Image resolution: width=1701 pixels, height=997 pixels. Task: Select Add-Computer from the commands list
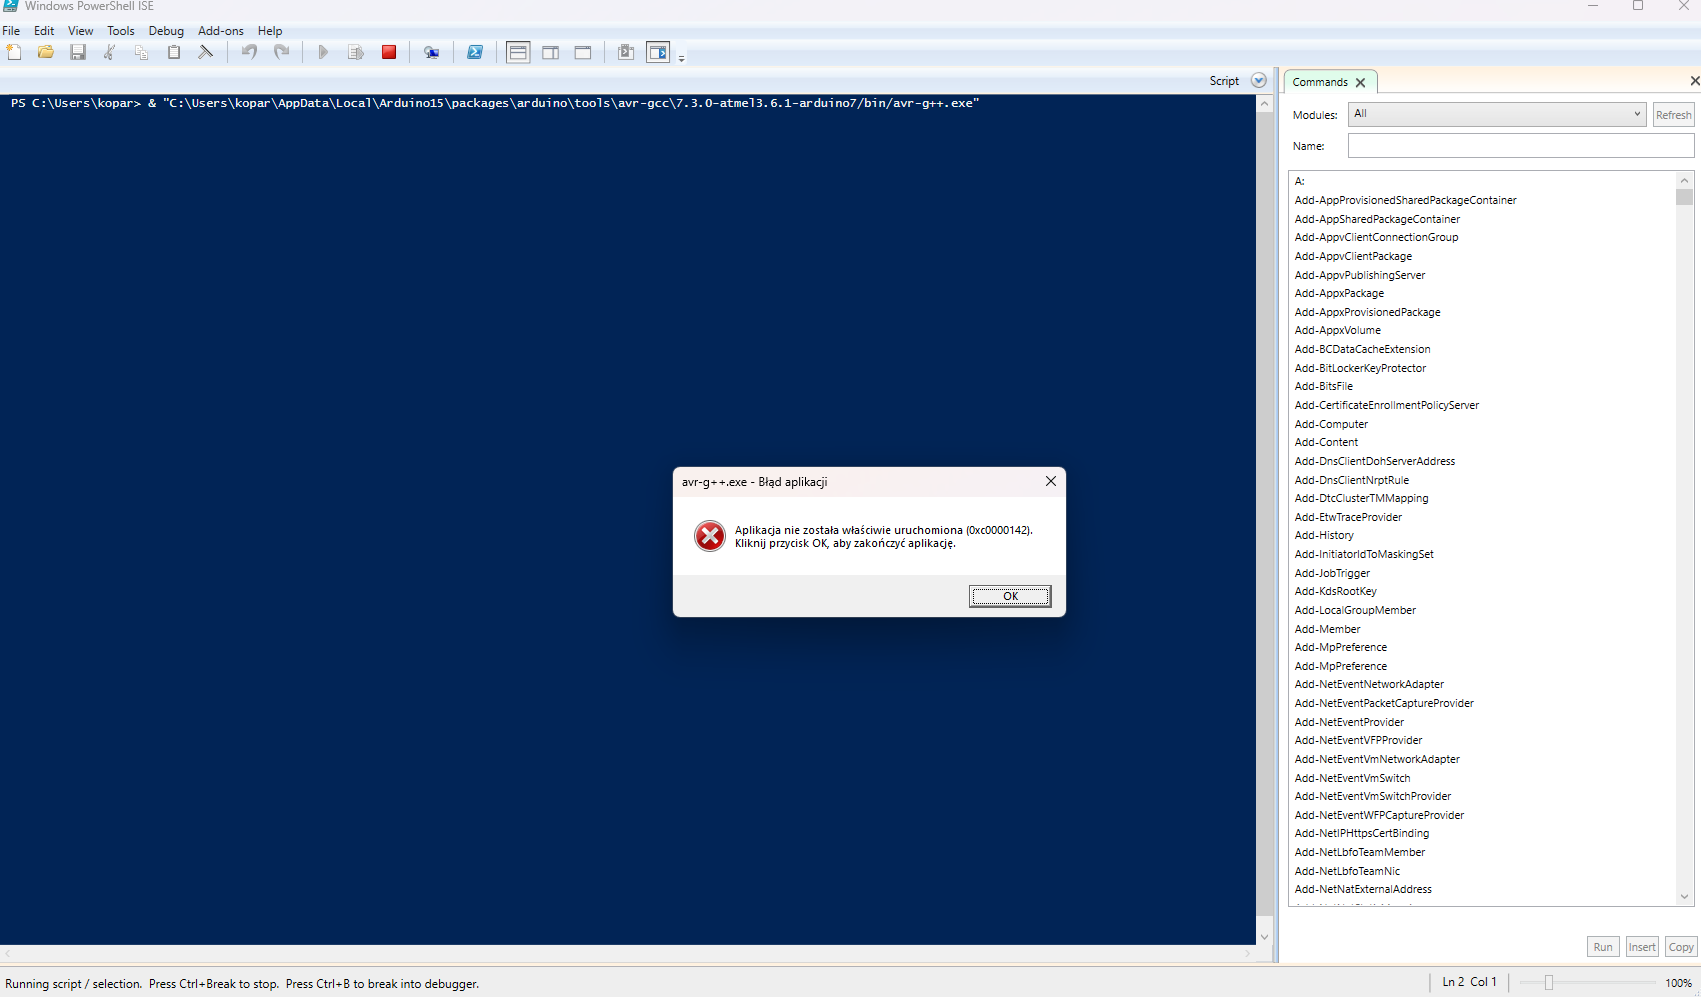click(x=1331, y=423)
